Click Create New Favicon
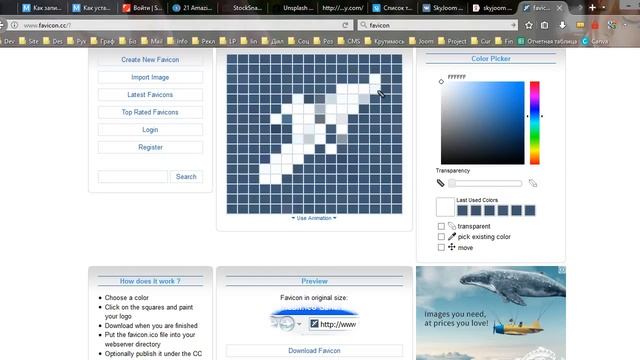 point(150,60)
